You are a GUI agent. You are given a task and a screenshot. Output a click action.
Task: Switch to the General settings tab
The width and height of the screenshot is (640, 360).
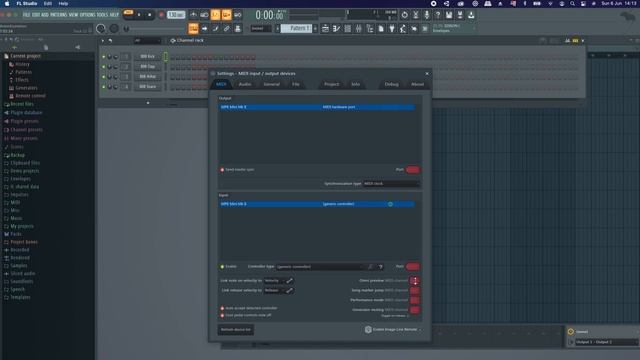tap(271, 84)
